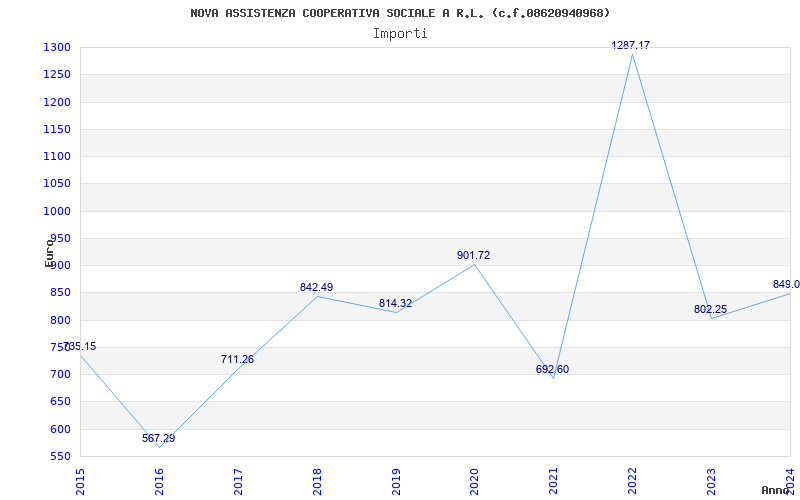Click the Anno x-axis title
The width and height of the screenshot is (800, 500).
(x=774, y=490)
